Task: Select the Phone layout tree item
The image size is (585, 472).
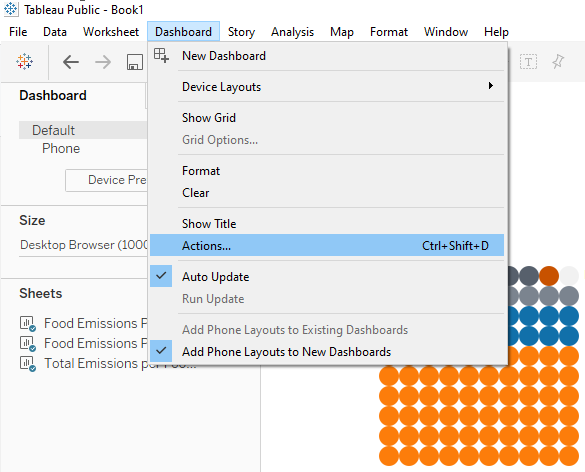Action: coord(61,149)
